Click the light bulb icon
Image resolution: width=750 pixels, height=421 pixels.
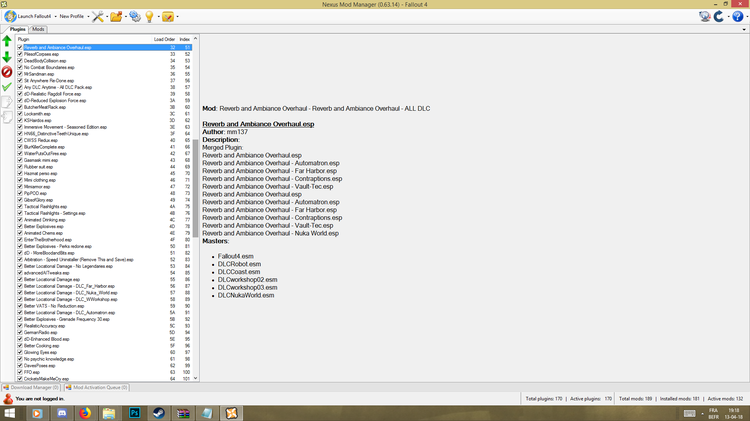click(149, 16)
